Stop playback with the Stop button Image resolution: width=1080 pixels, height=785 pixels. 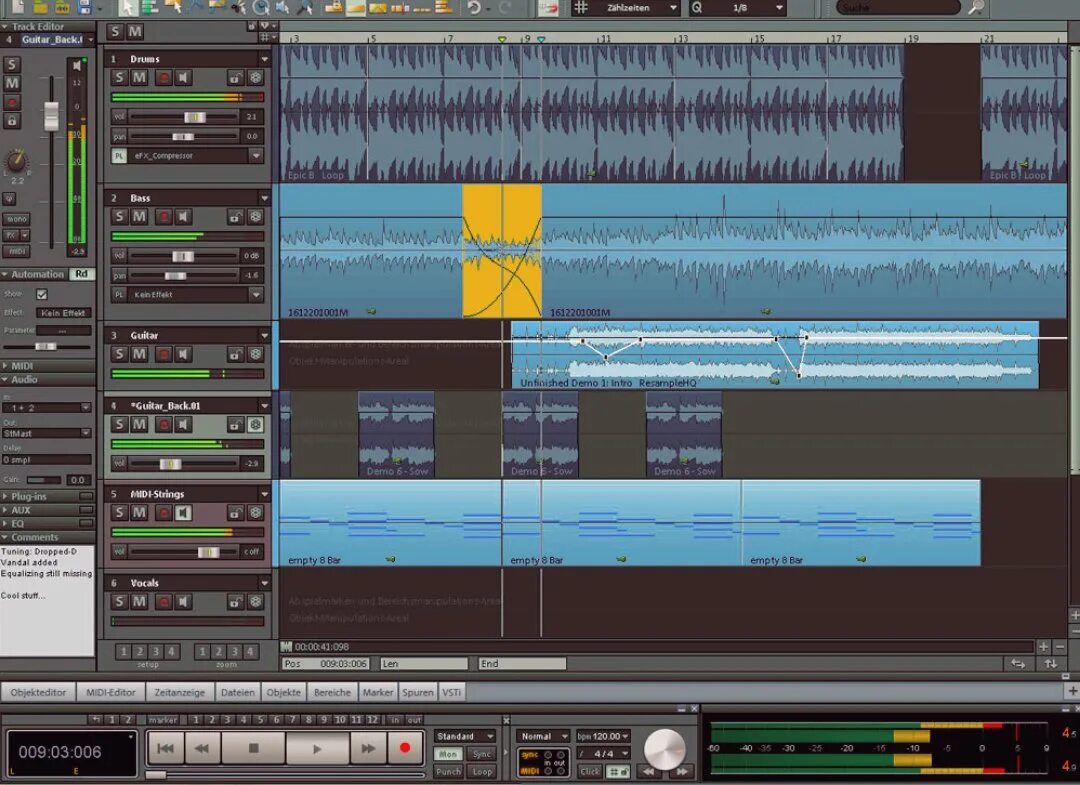click(x=253, y=749)
